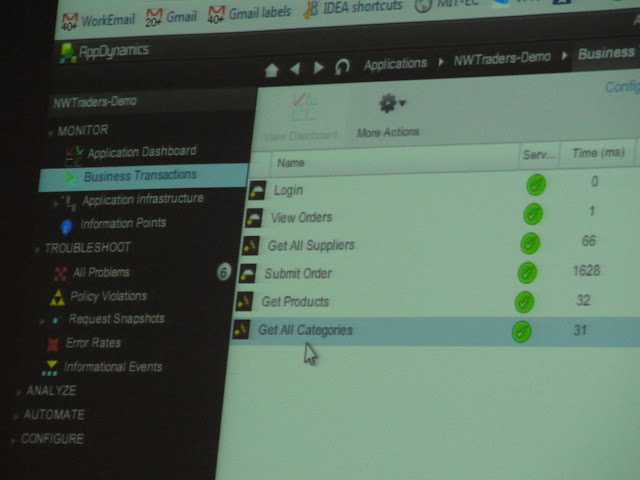640x480 pixels.
Task: Select the Get All Suppliers row
Action: pyautogui.click(x=441, y=243)
